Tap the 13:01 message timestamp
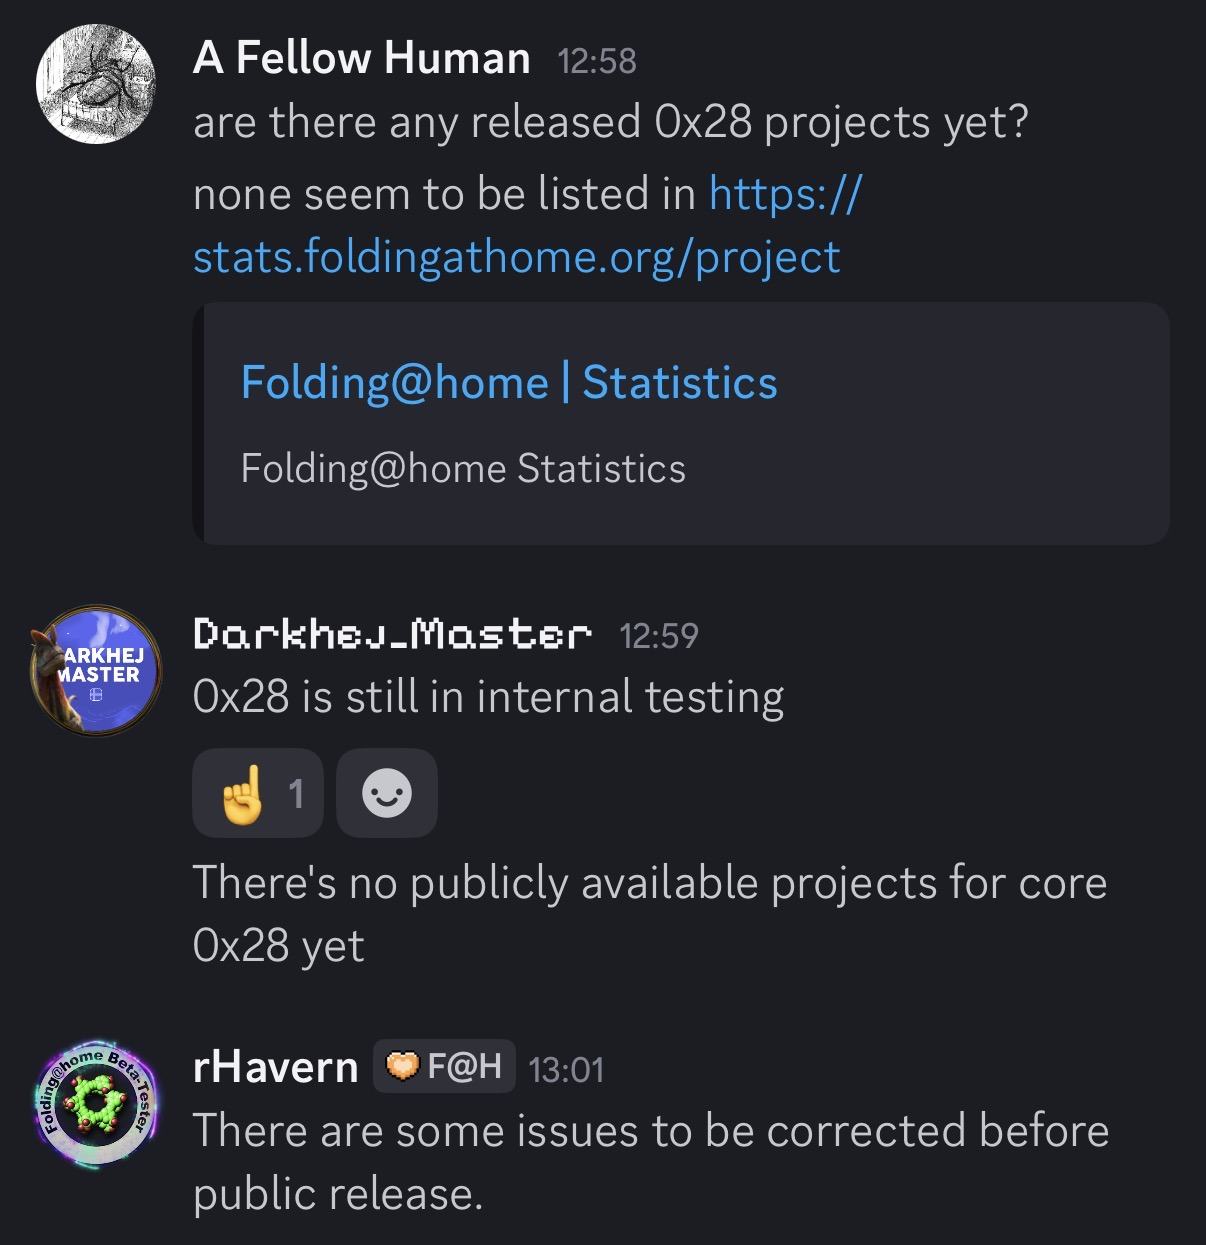 pyautogui.click(x=566, y=1070)
